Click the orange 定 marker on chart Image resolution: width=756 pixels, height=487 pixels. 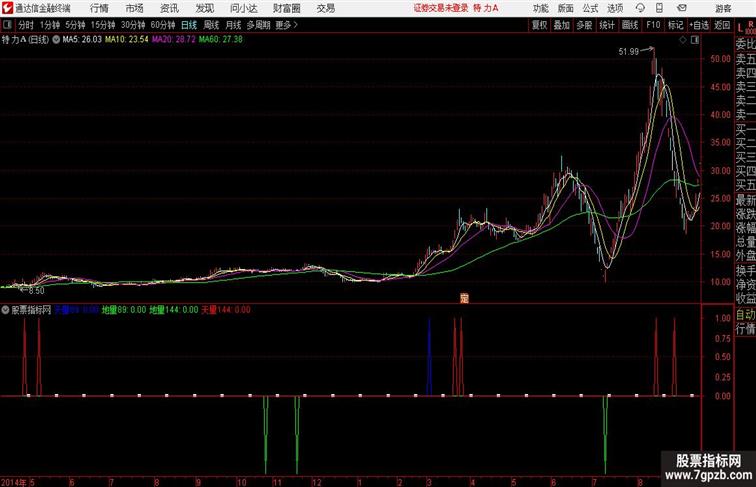pyautogui.click(x=464, y=298)
